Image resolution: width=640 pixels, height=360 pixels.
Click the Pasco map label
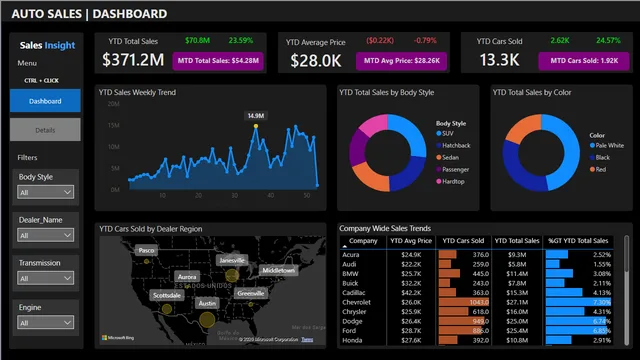click(x=146, y=250)
